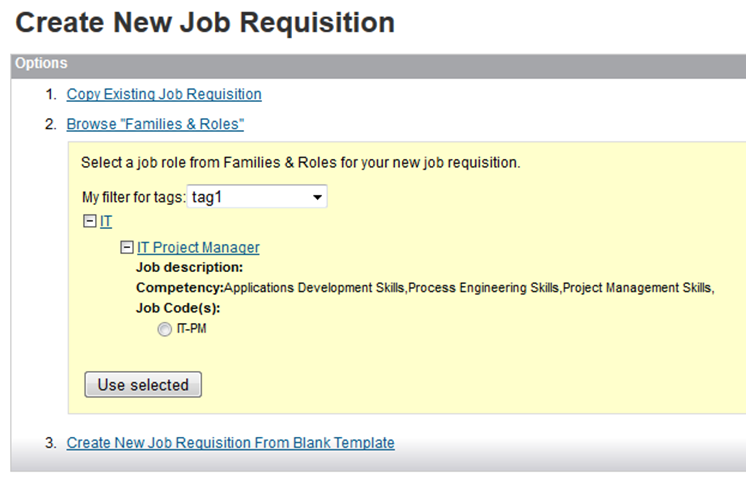
Task: Click the Select a job role instruction text
Action: tap(300, 163)
